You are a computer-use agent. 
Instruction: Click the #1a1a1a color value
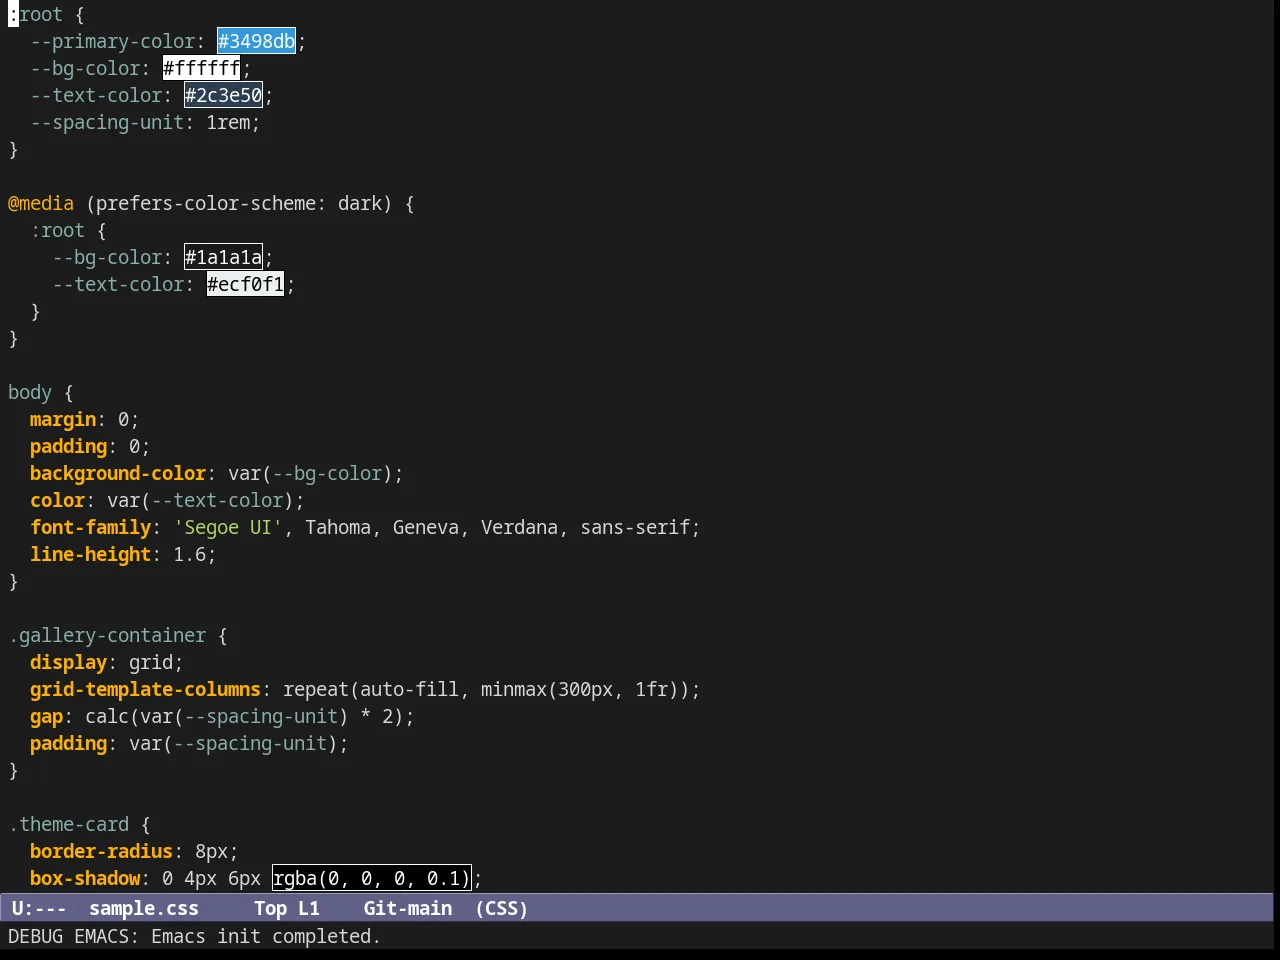coord(223,257)
